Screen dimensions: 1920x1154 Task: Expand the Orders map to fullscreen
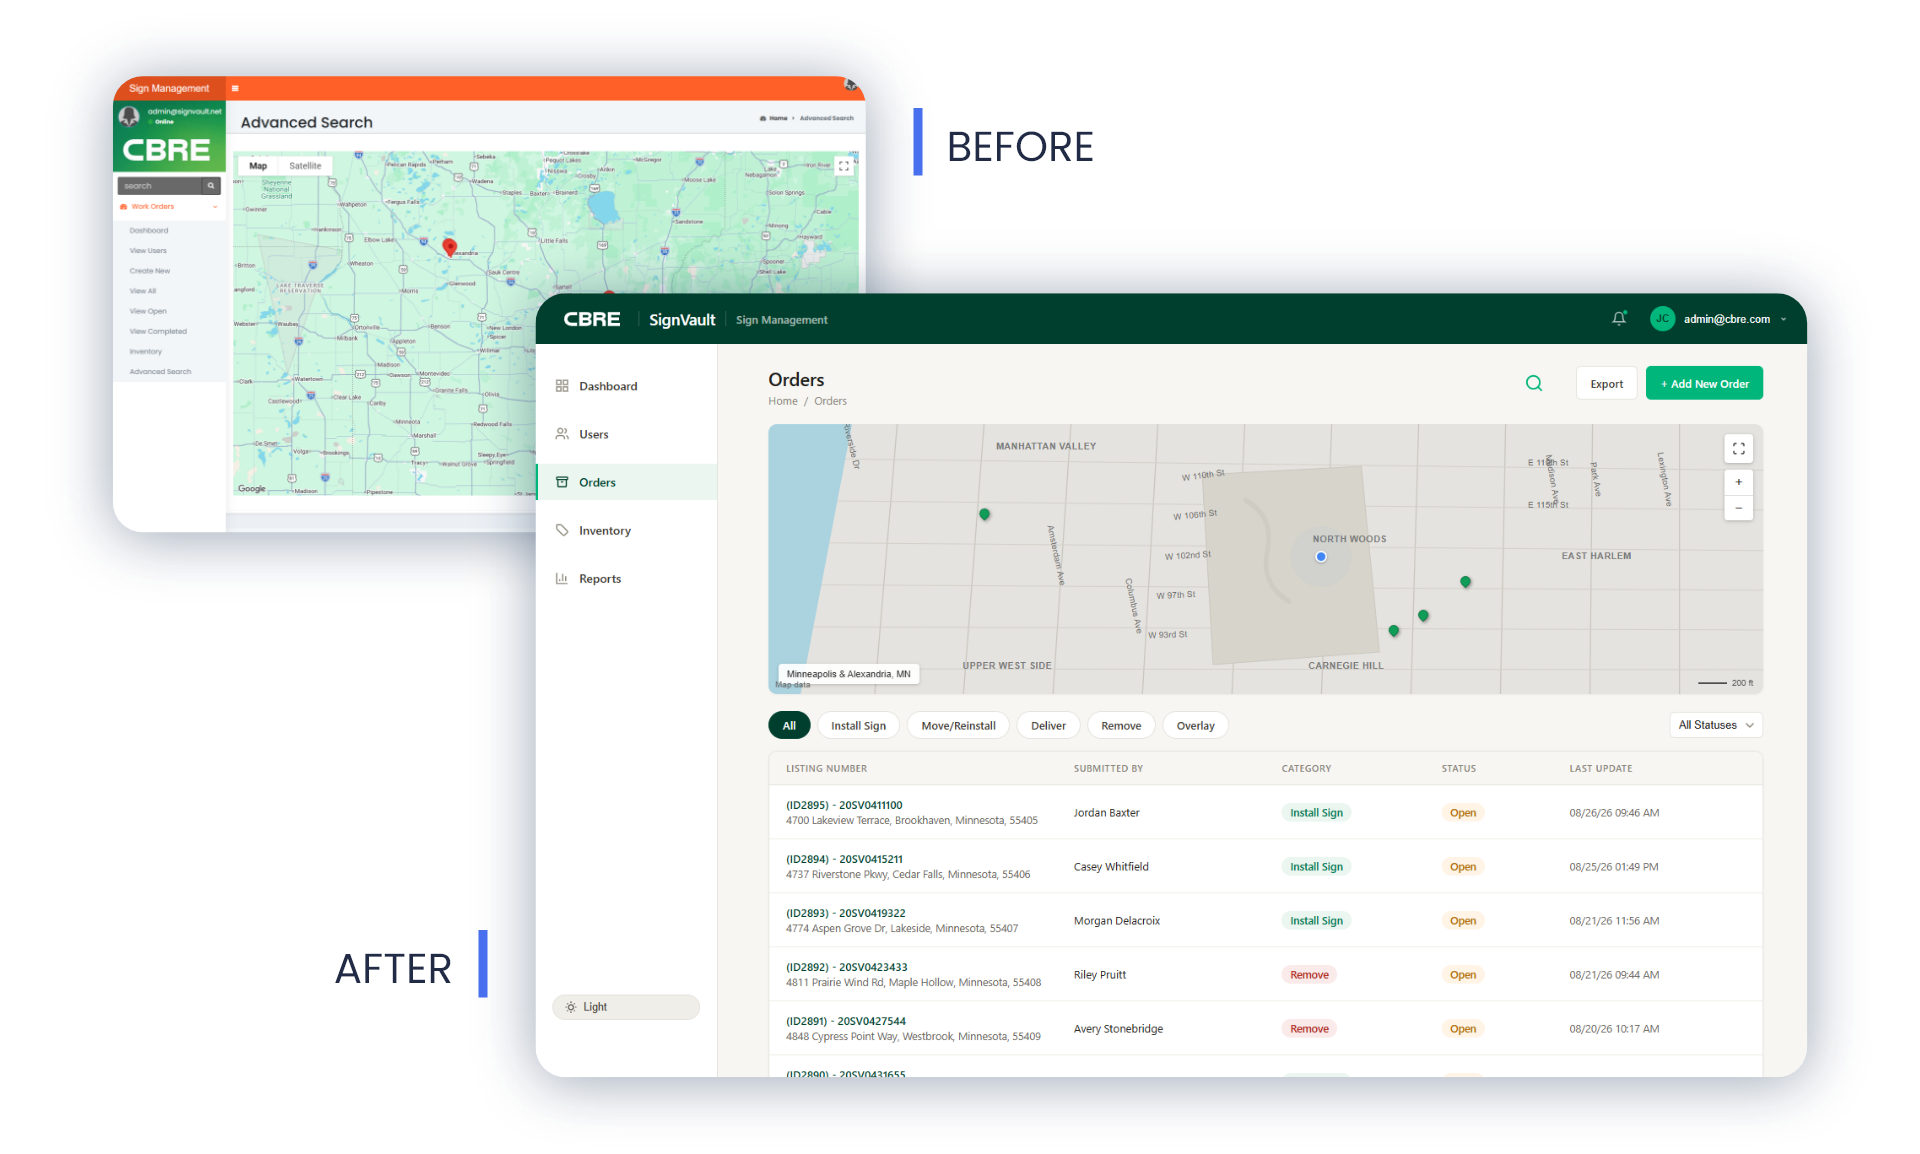(1739, 449)
